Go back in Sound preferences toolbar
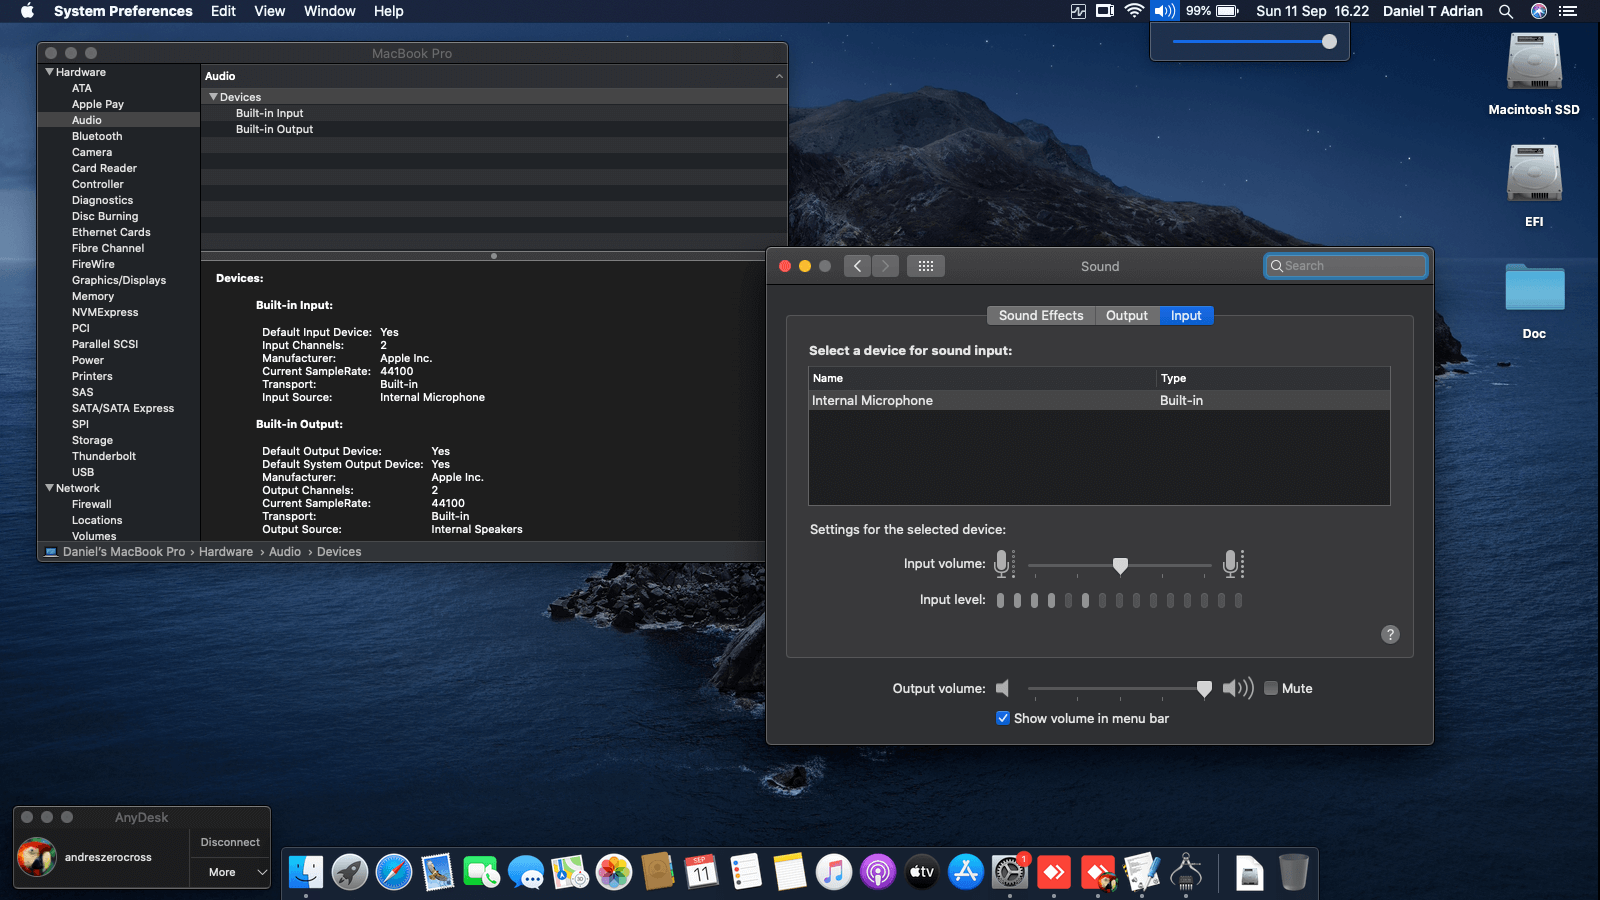Image resolution: width=1600 pixels, height=900 pixels. tap(857, 266)
